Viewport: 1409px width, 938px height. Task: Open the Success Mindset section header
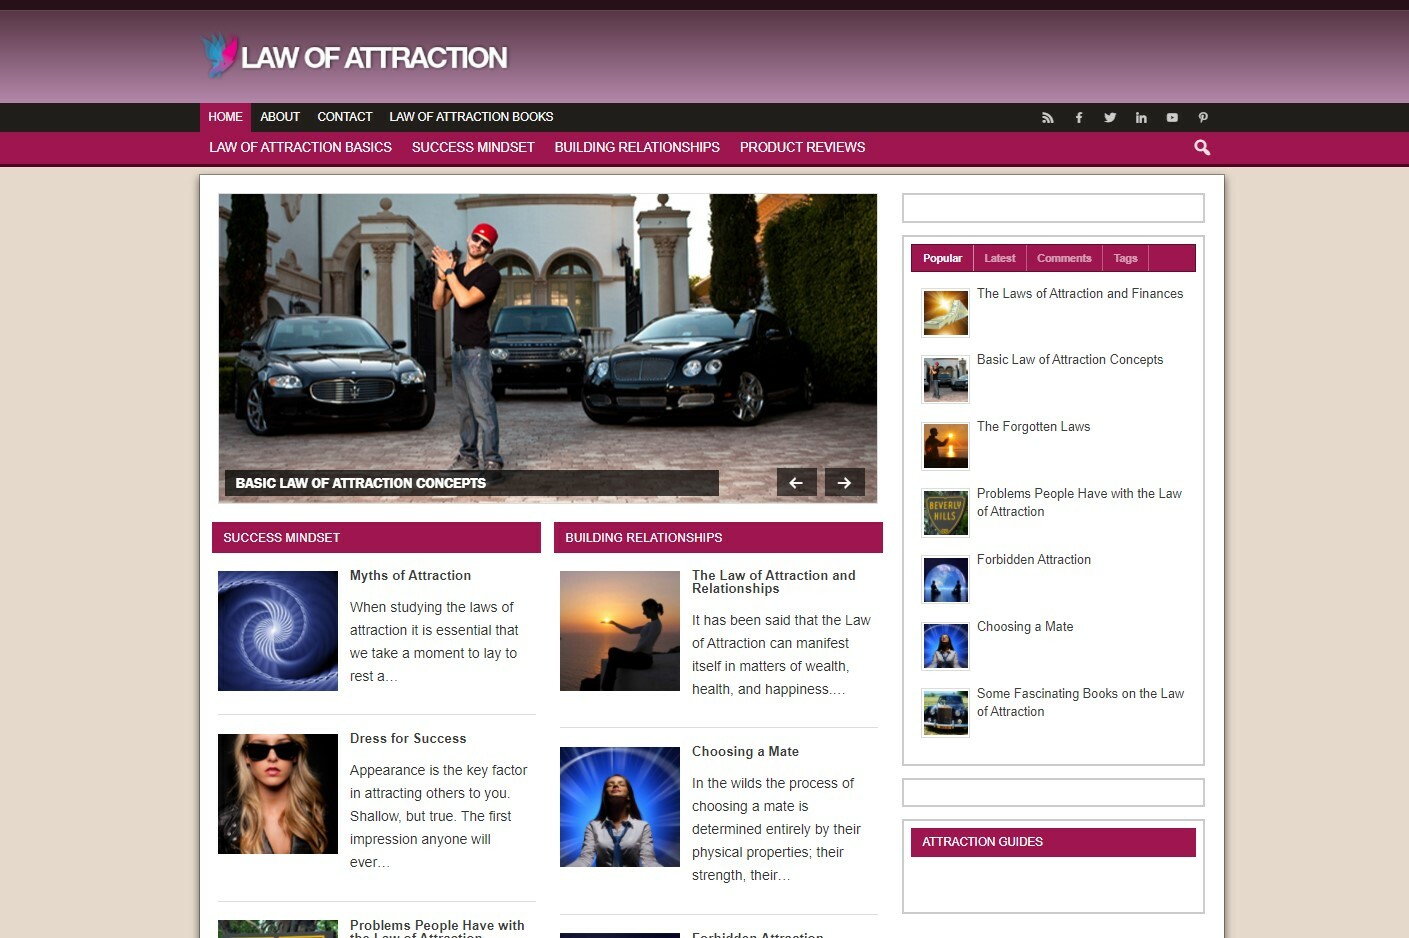click(x=376, y=537)
